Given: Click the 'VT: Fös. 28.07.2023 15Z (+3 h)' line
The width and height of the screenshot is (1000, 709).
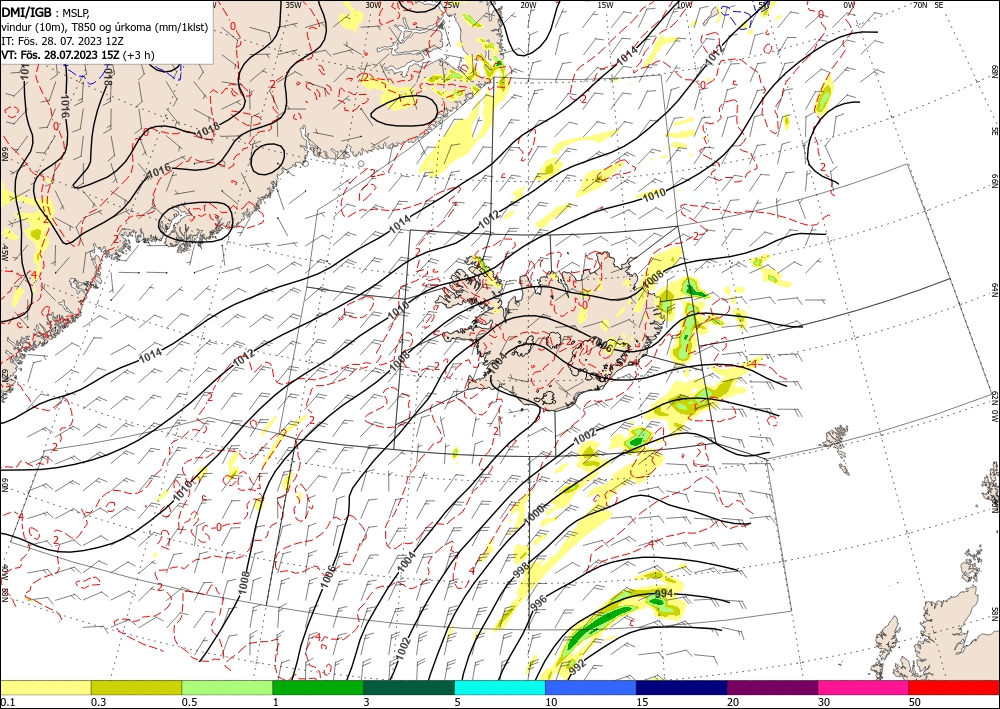Looking at the screenshot, I should click(x=78, y=55).
